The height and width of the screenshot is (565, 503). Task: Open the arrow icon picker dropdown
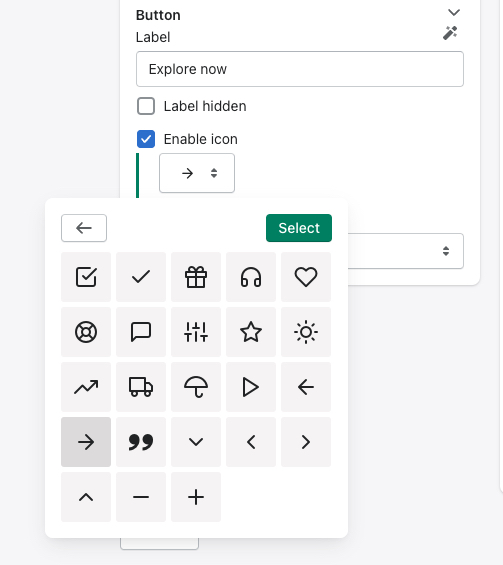coord(197,173)
